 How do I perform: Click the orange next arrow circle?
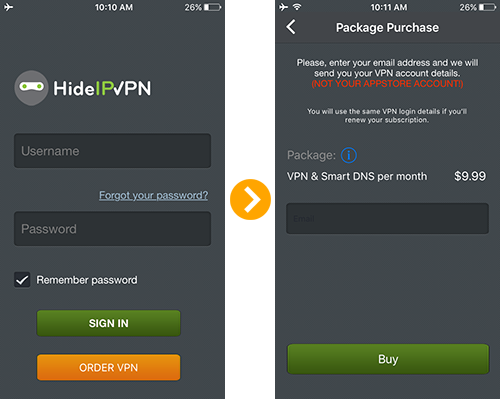(250, 199)
